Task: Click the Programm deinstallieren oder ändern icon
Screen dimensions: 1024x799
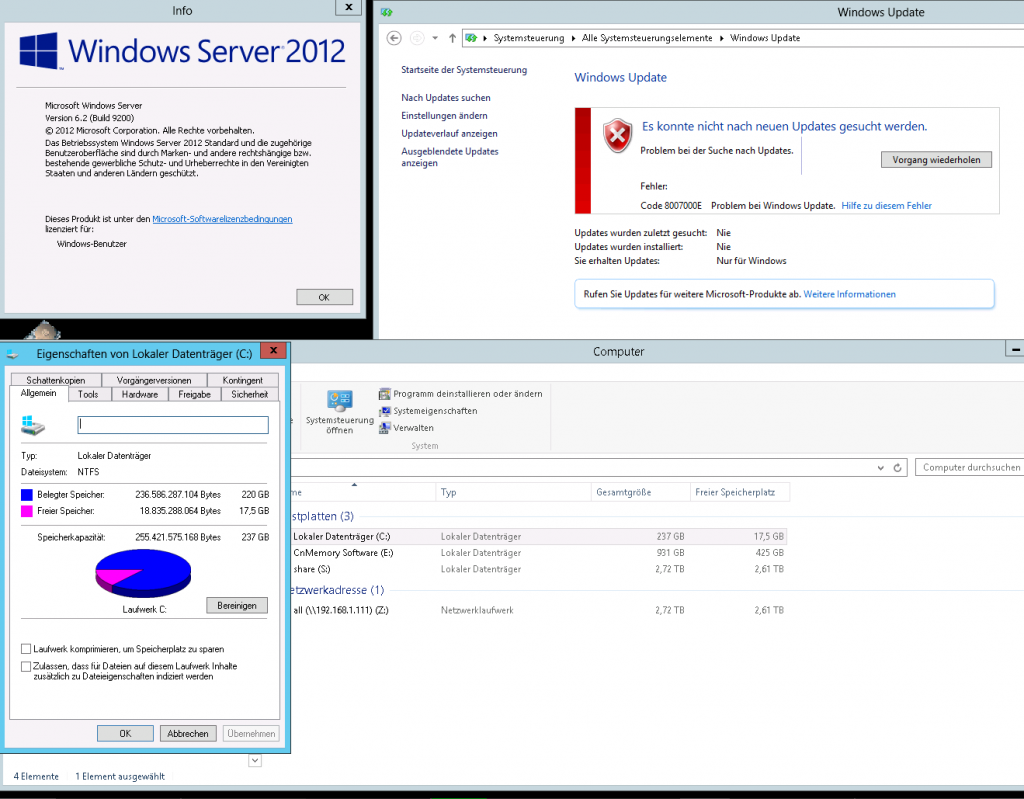Action: click(384, 394)
